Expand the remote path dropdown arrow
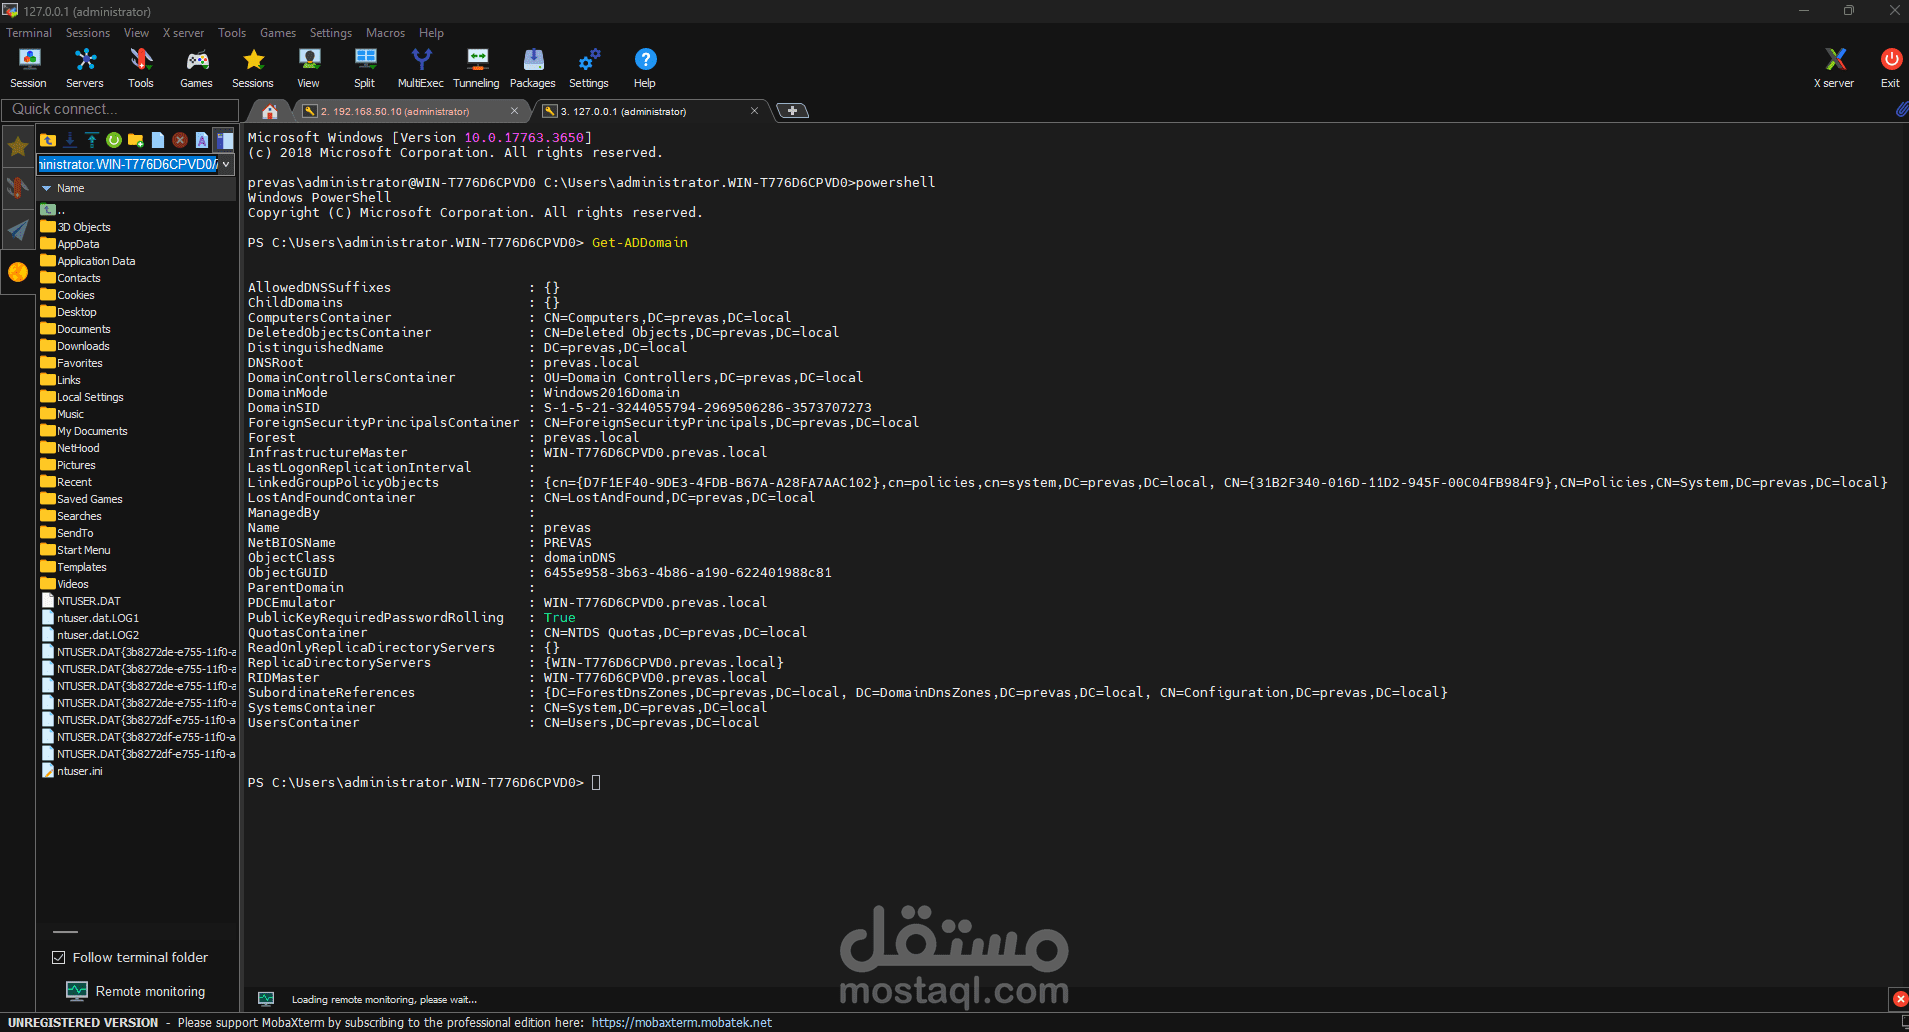This screenshot has height=1032, width=1909. point(226,164)
